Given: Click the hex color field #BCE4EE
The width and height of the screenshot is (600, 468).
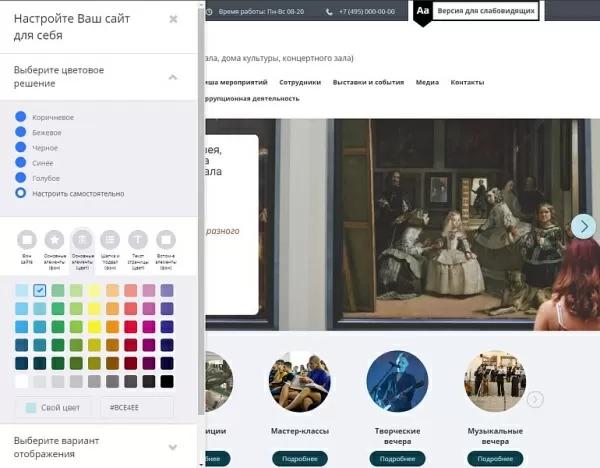Looking at the screenshot, I should (x=137, y=408).
